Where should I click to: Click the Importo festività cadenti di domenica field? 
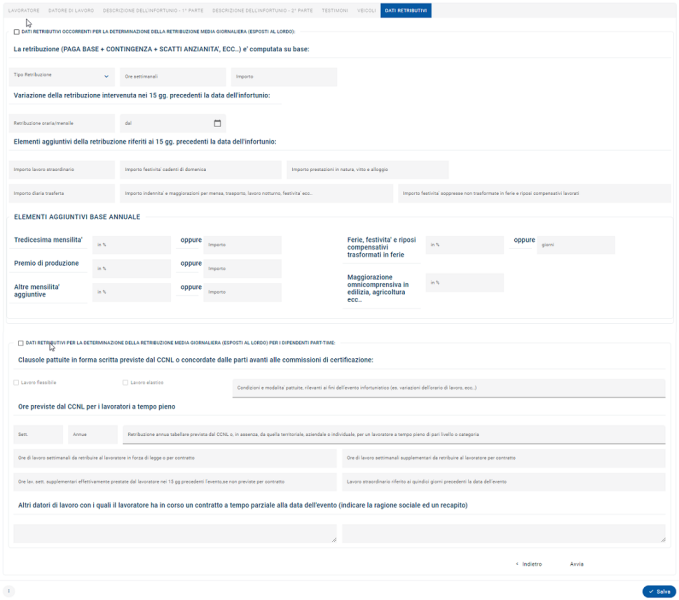click(201, 170)
